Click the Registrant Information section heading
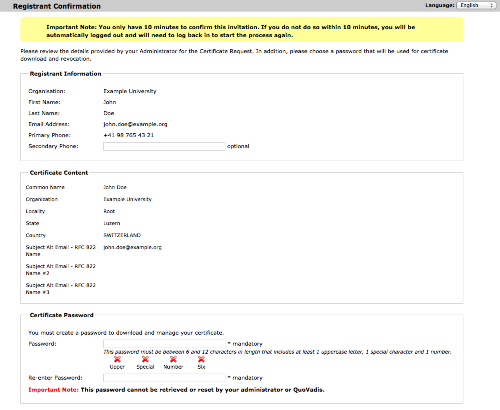This screenshot has height=410, width=500. point(65,74)
